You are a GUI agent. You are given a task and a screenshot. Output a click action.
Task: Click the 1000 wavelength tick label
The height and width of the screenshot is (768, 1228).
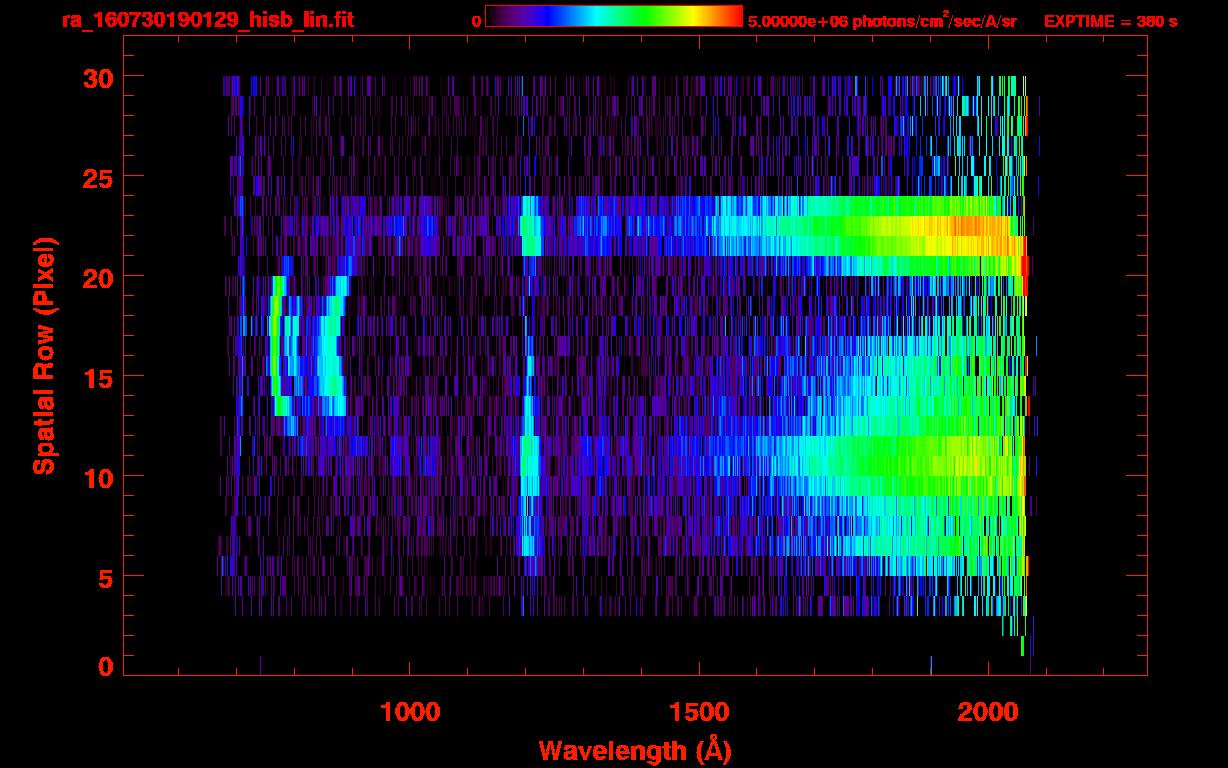(410, 712)
